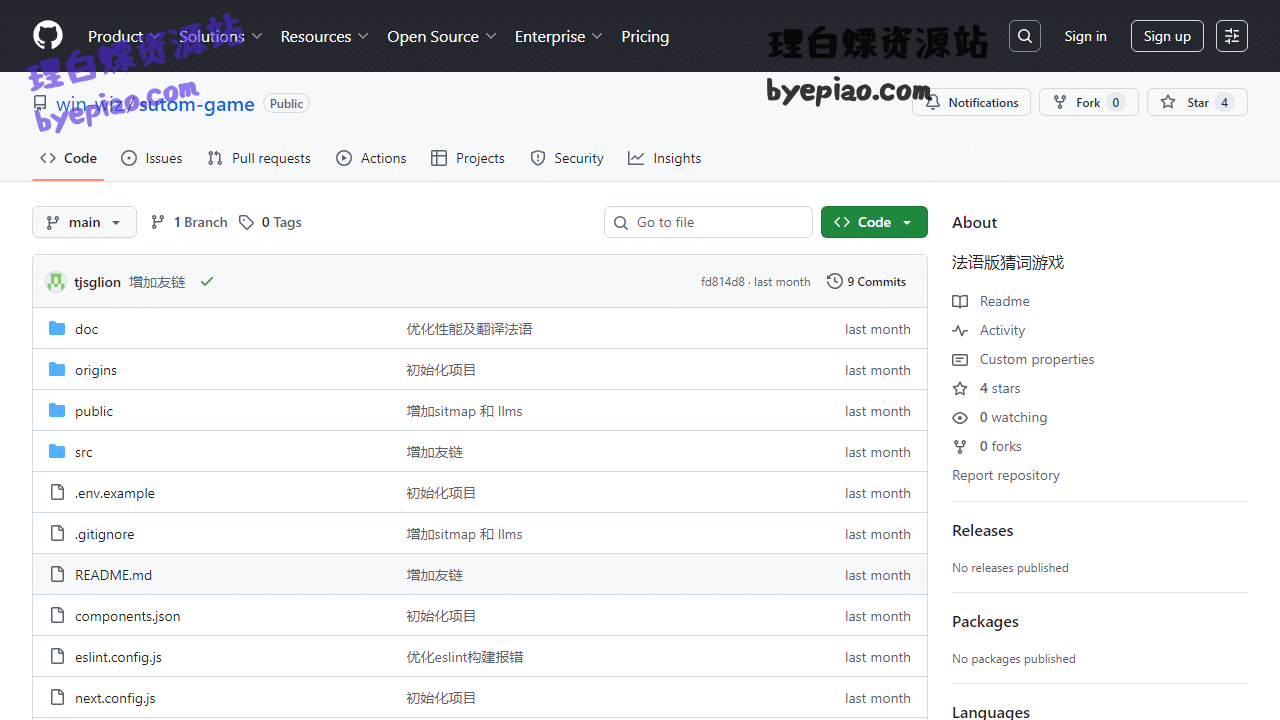Expand the Product menu
Screen dimensions: 1280x720
click(124, 36)
